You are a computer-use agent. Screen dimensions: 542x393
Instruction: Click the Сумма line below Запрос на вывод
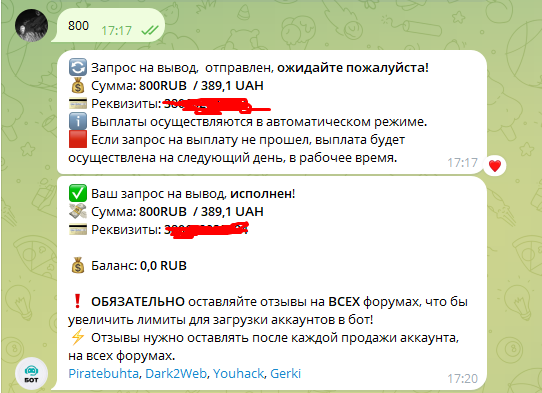click(177, 85)
